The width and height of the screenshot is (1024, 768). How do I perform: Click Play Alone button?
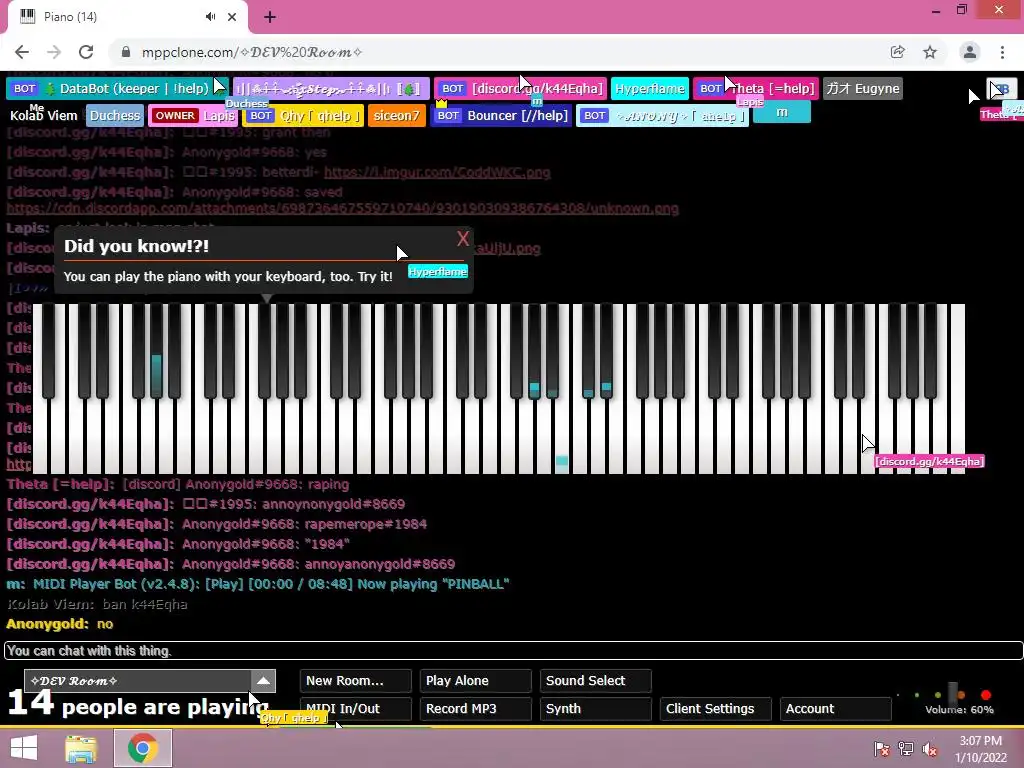point(475,680)
